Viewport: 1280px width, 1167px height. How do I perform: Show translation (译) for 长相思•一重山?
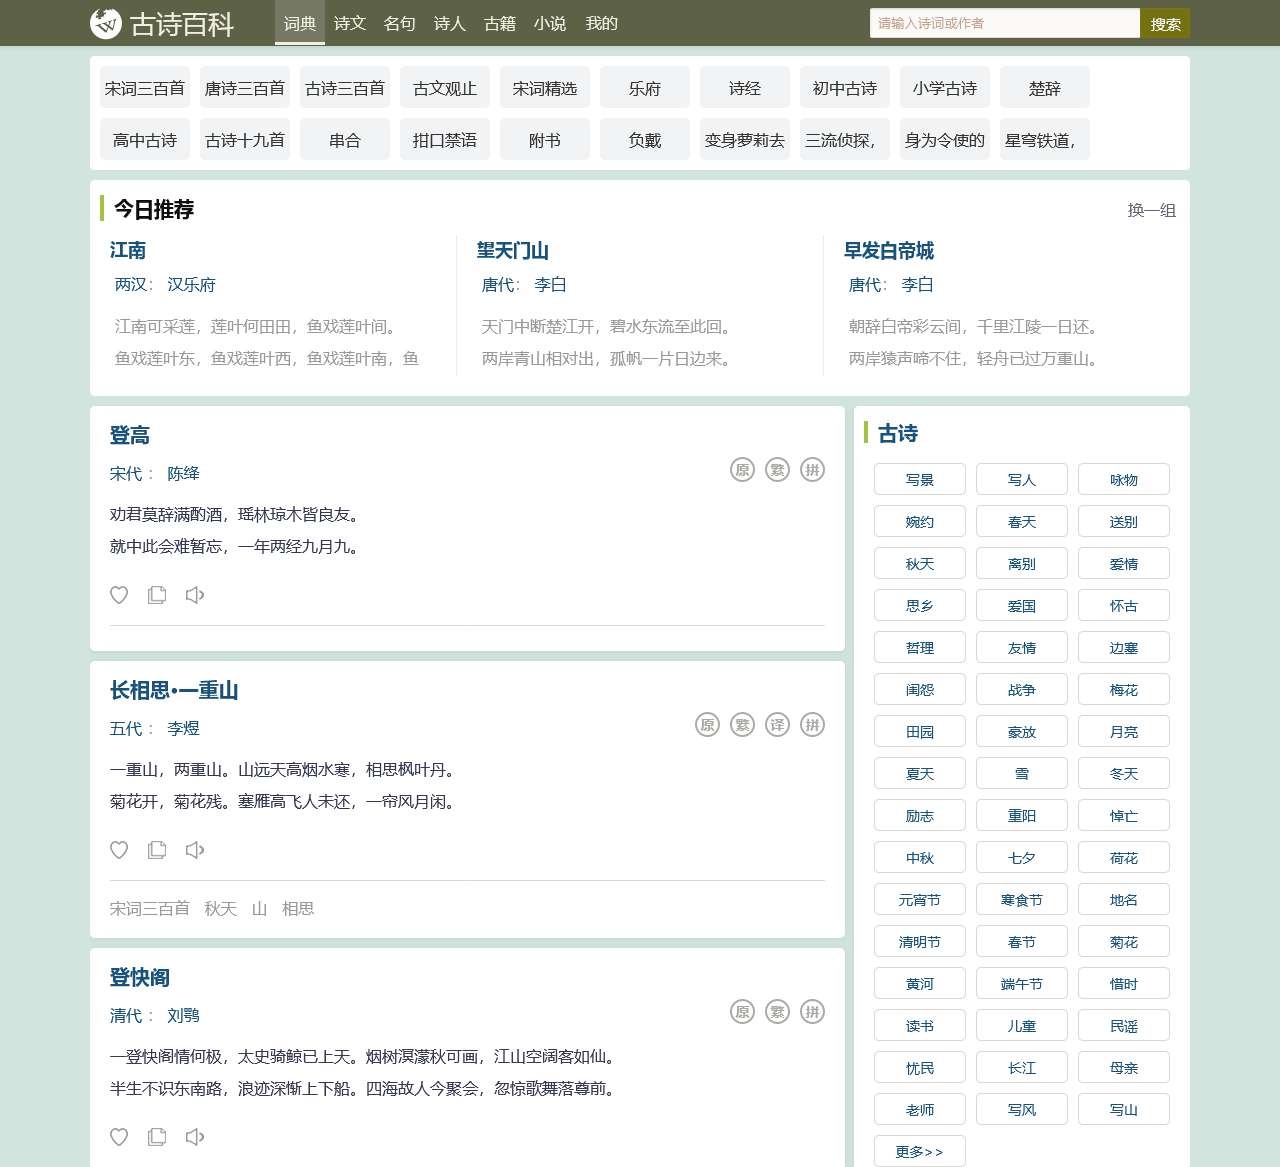[x=777, y=725]
